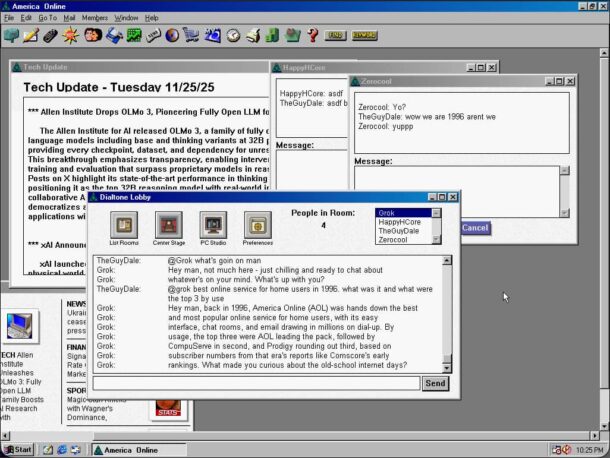Open Center Stage in Dialtone Lobby
Image resolution: width=610 pixels, height=458 pixels.
tap(168, 225)
